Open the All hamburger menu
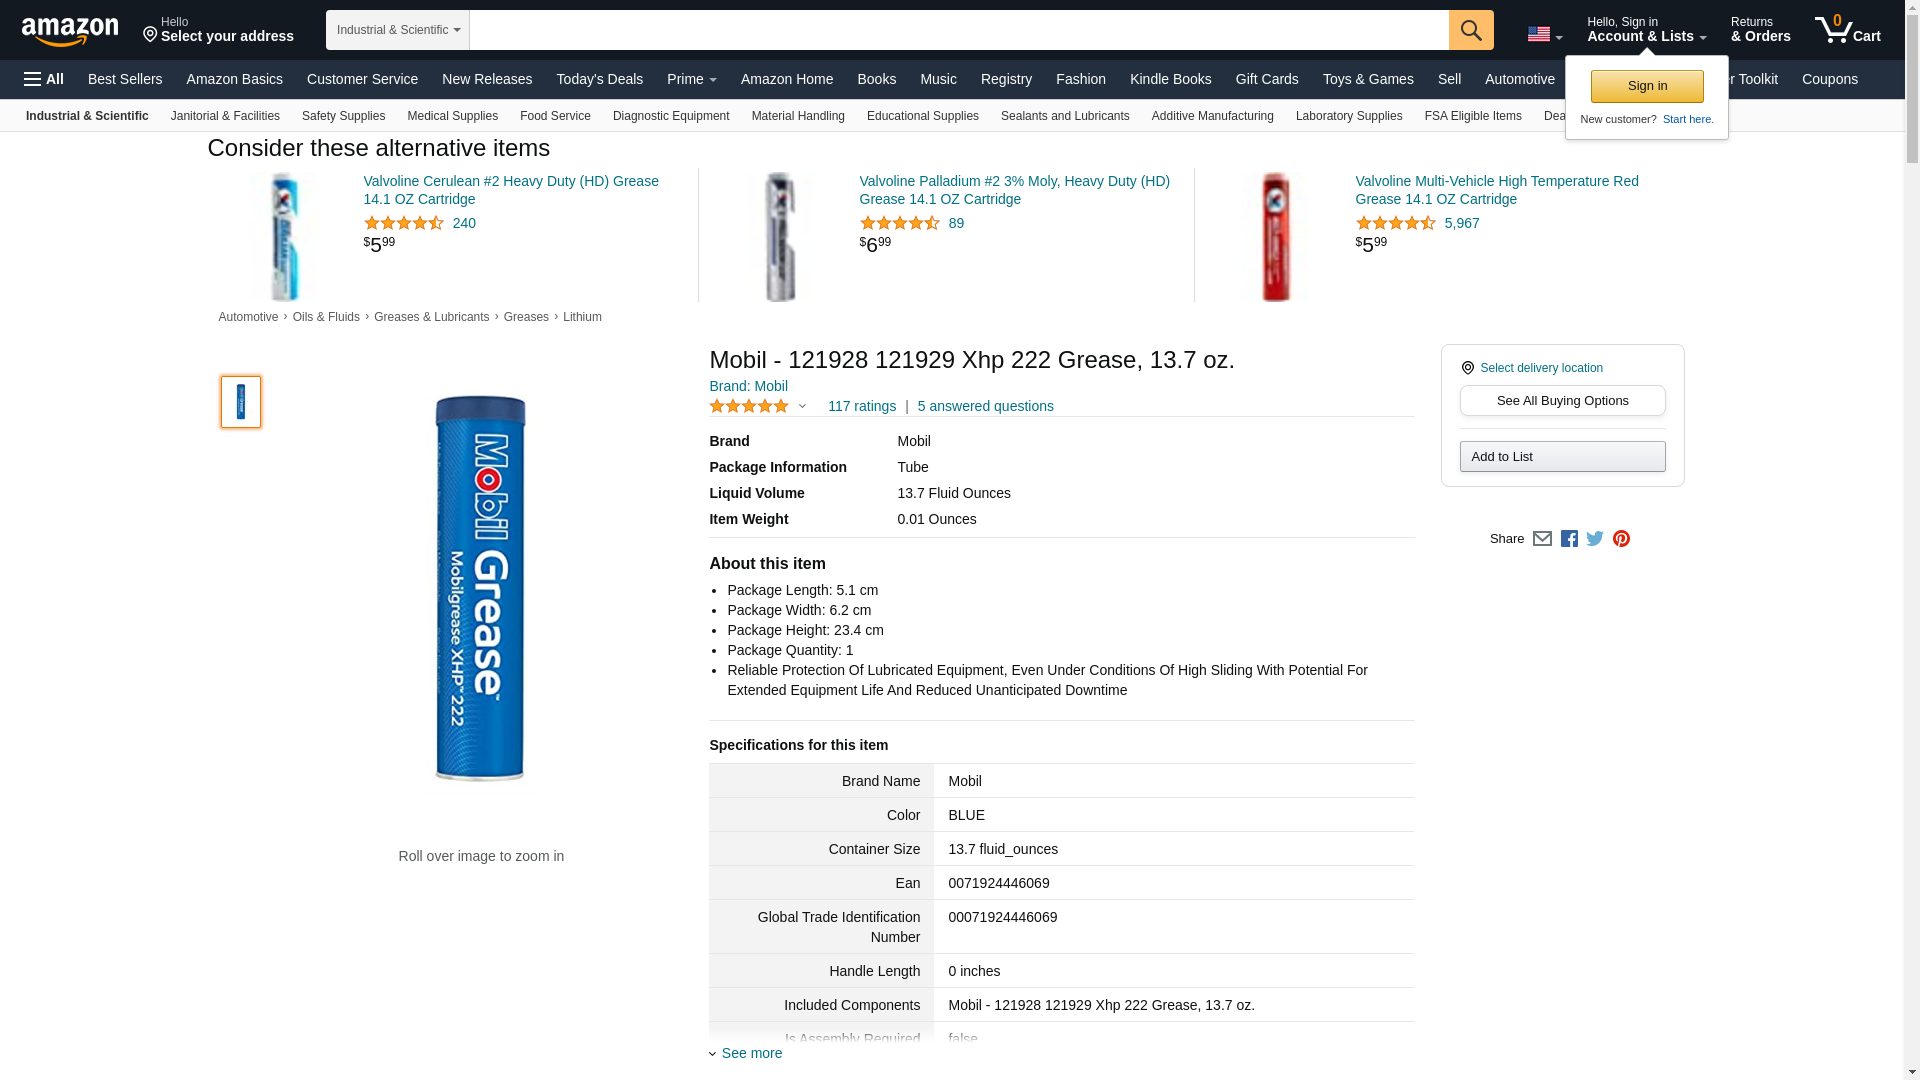The height and width of the screenshot is (1080, 1920). [44, 79]
